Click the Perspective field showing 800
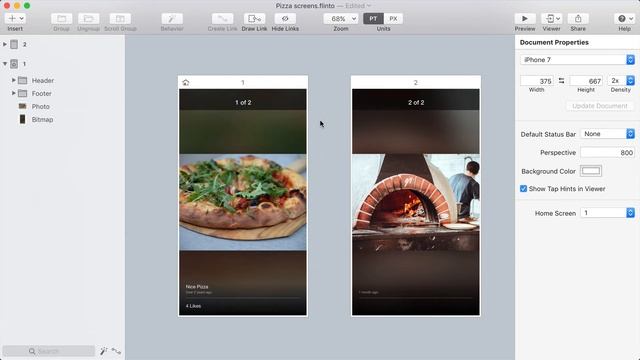640x360 pixels. tap(607, 153)
